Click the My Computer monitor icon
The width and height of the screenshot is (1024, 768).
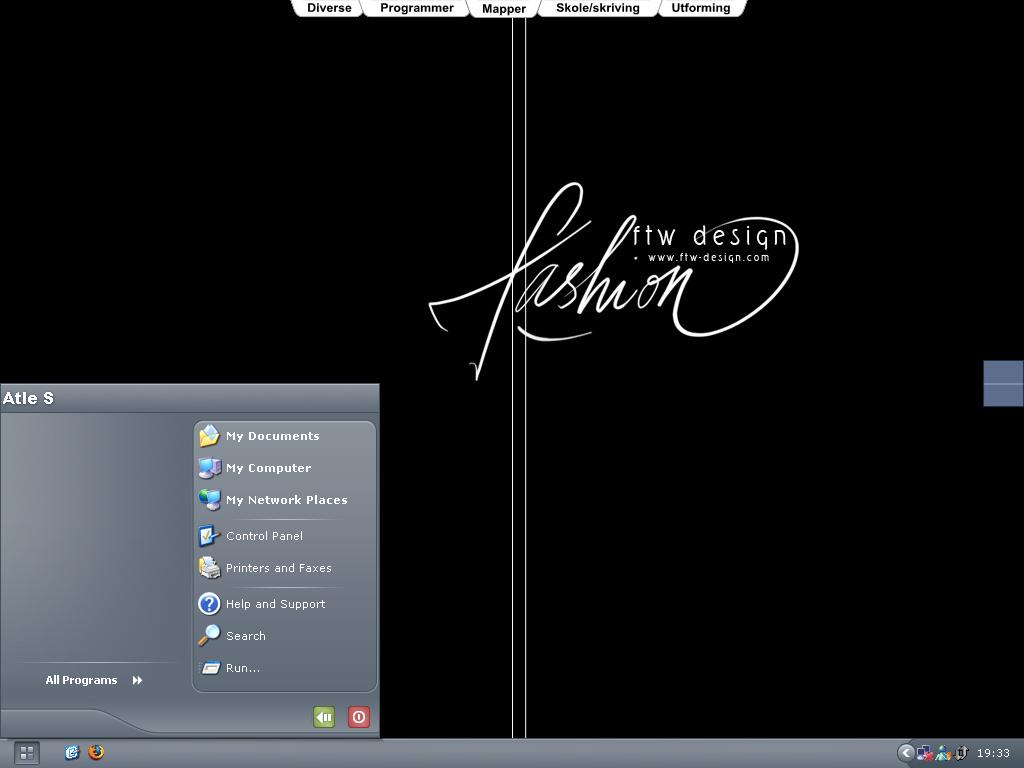(209, 468)
